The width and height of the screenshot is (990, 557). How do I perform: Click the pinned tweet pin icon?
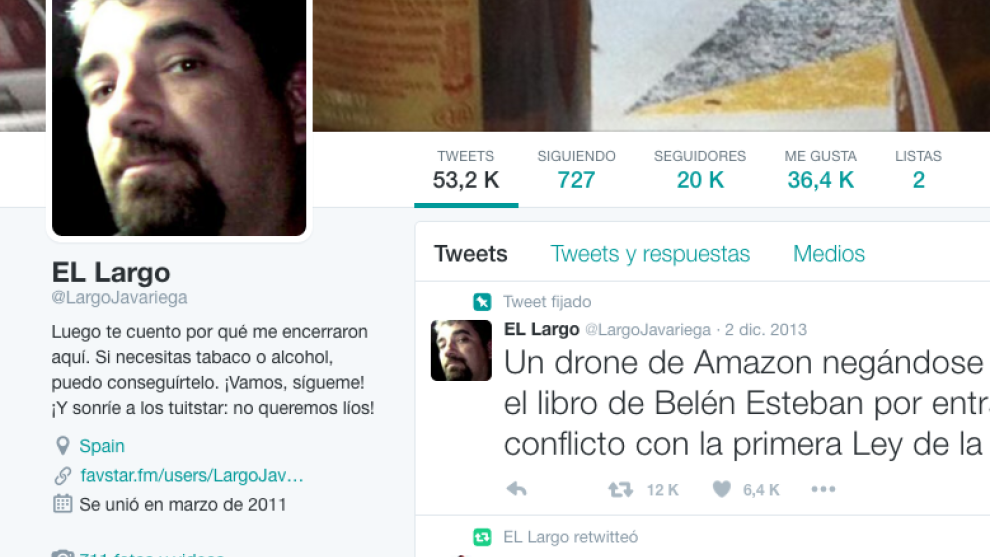(x=482, y=302)
